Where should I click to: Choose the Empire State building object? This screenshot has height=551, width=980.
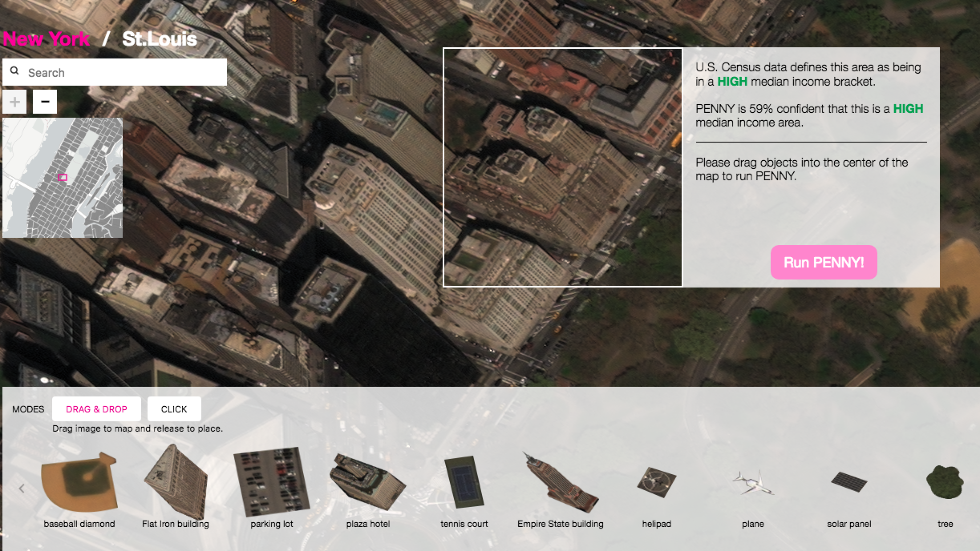click(560, 482)
